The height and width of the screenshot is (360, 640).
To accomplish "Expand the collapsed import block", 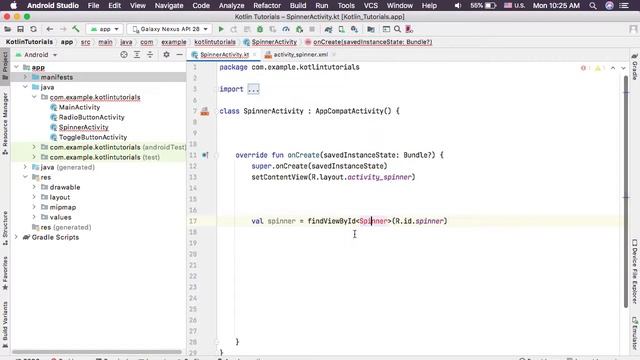I will click(x=253, y=89).
